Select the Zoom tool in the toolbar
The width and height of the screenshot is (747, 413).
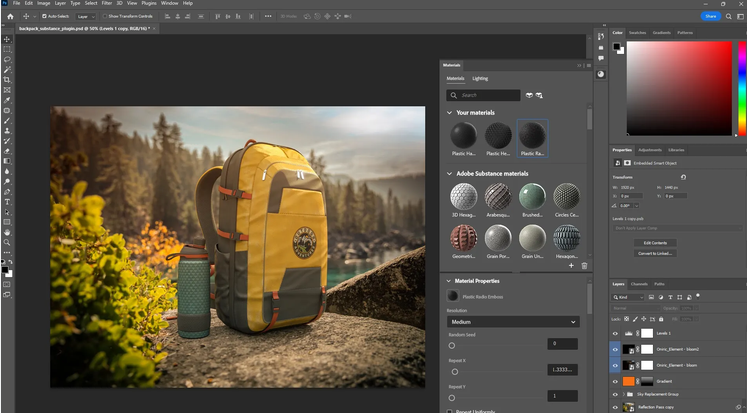[x=7, y=242]
